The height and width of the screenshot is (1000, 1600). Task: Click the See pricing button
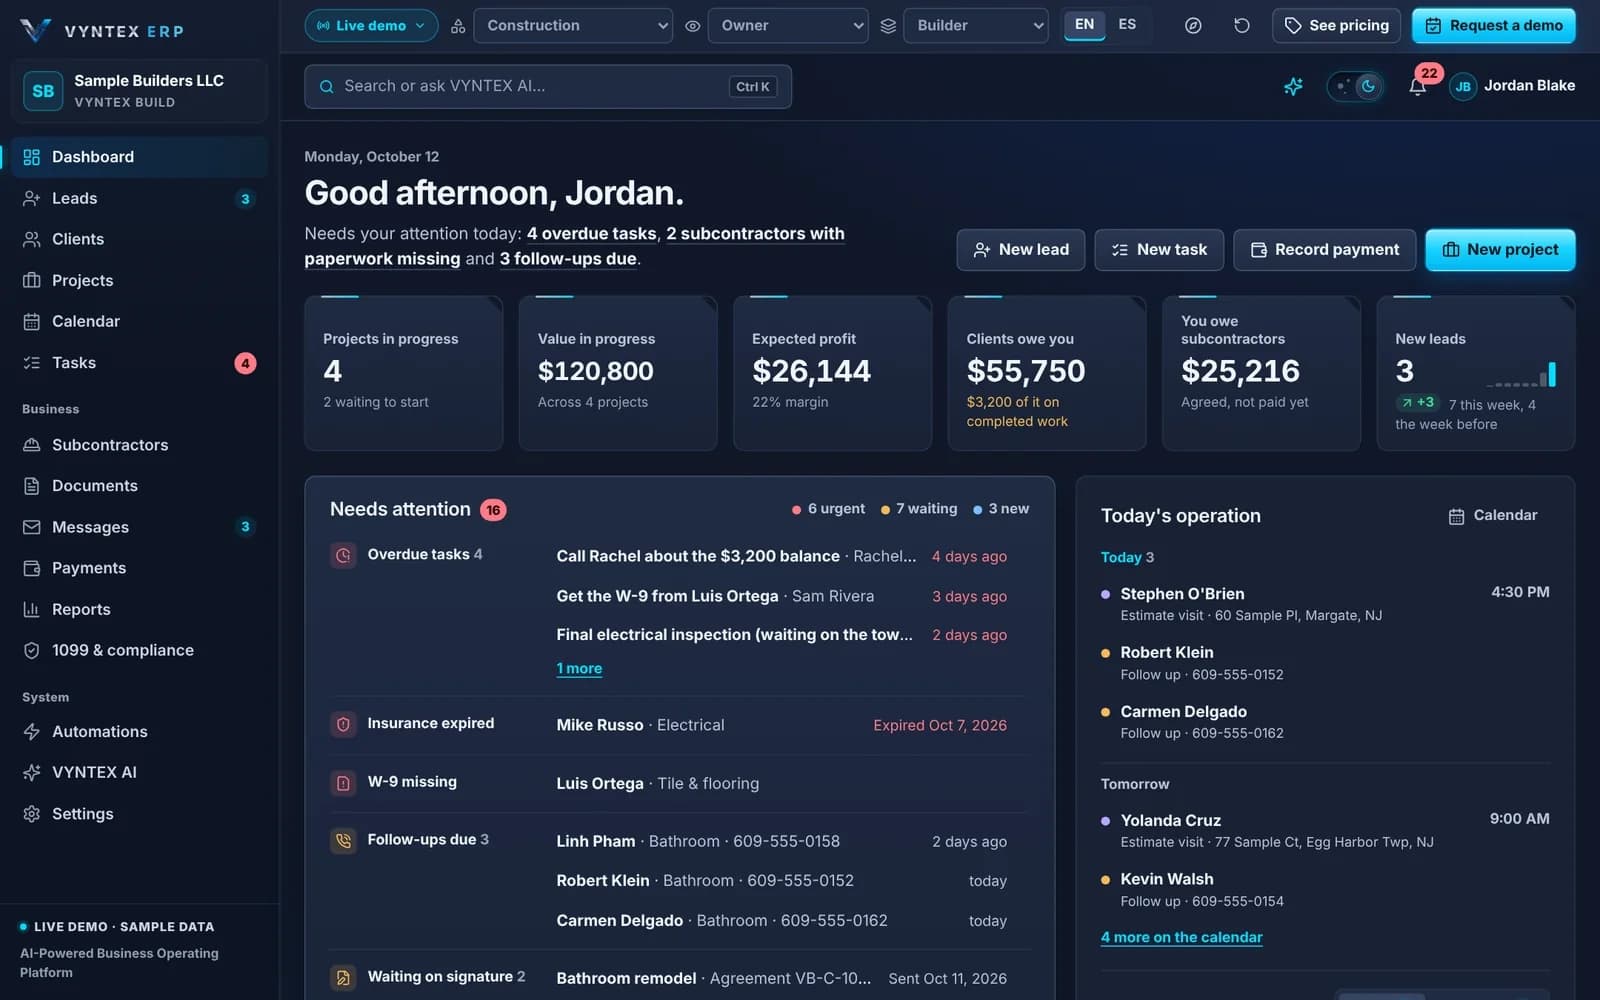[1336, 26]
